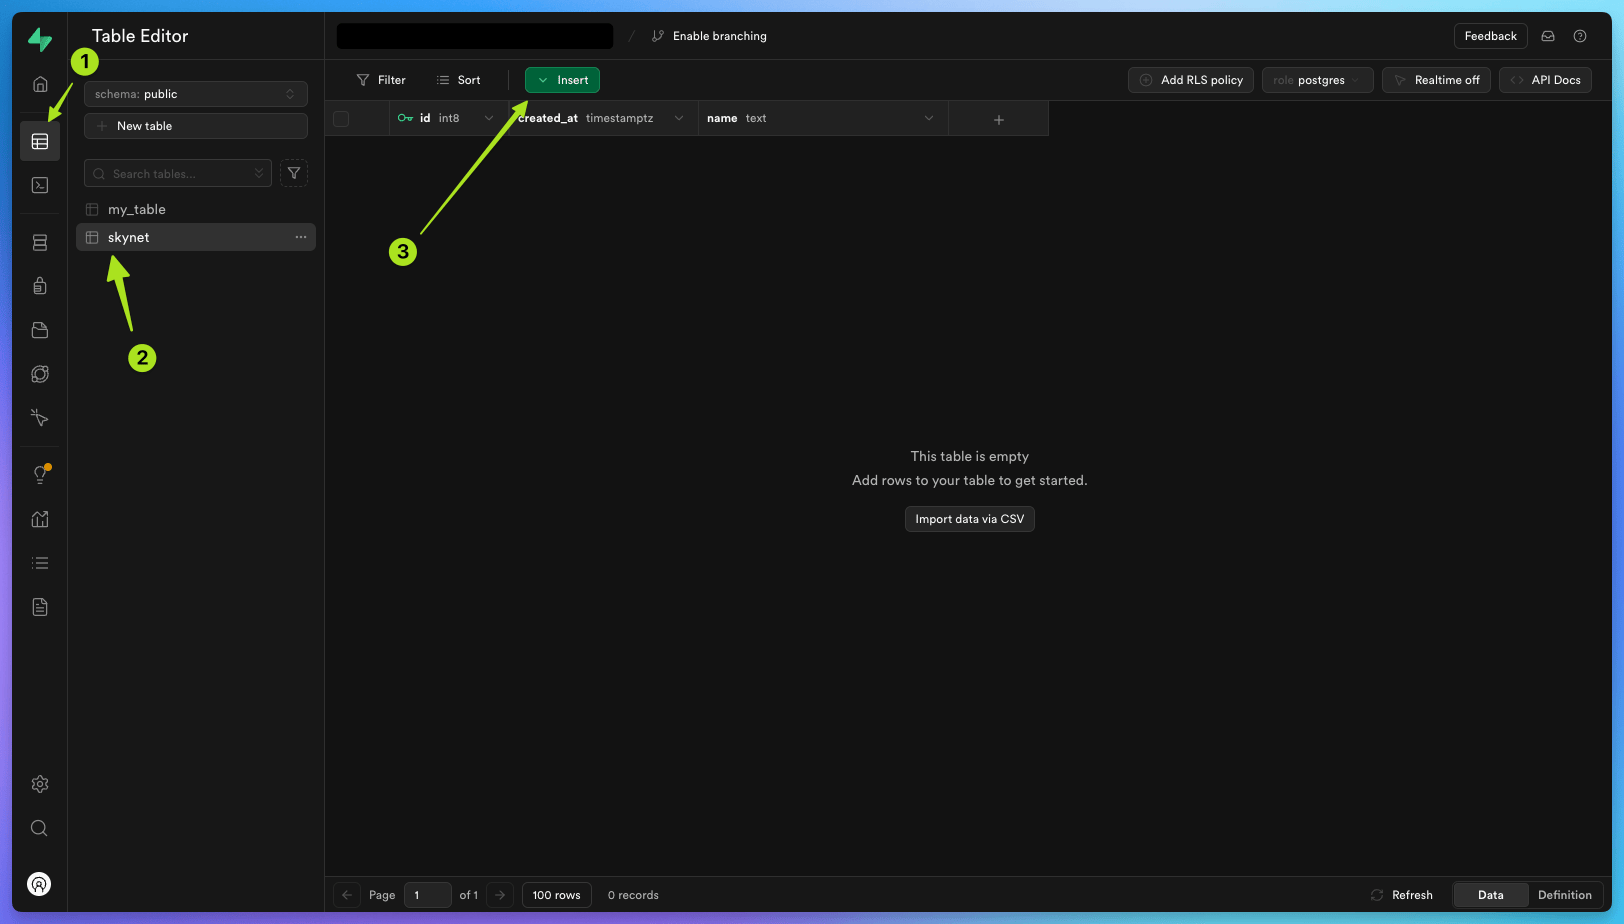Toggle Realtime off button
1624x924 pixels.
tap(1437, 80)
